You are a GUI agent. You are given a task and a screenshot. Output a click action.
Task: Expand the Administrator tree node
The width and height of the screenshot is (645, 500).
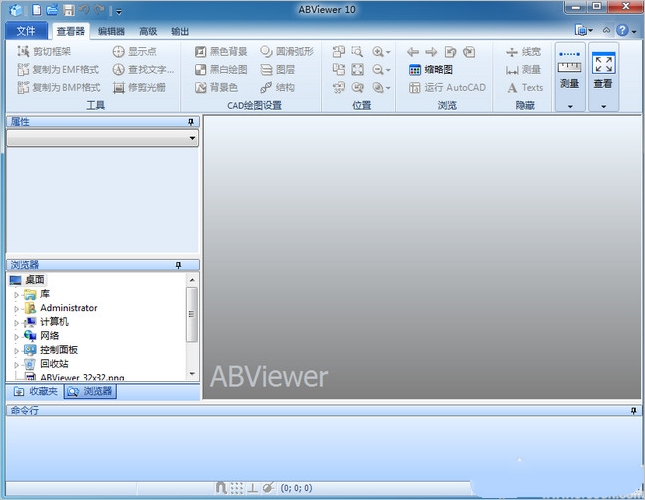16,308
